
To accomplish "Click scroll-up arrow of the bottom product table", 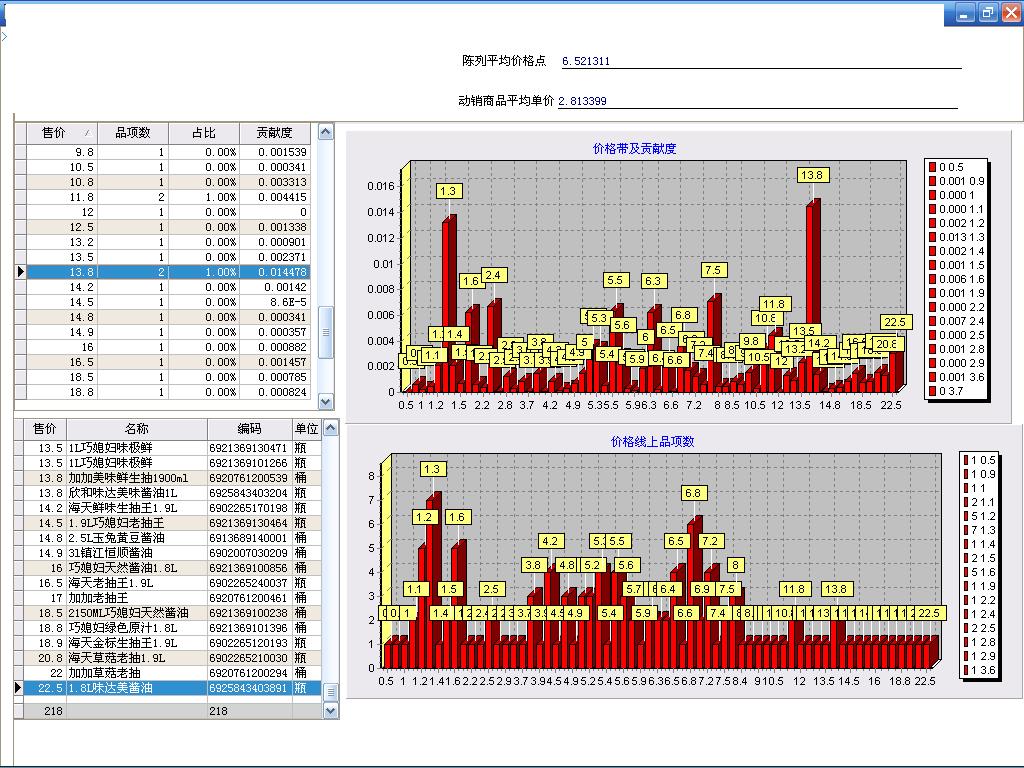I will point(331,430).
